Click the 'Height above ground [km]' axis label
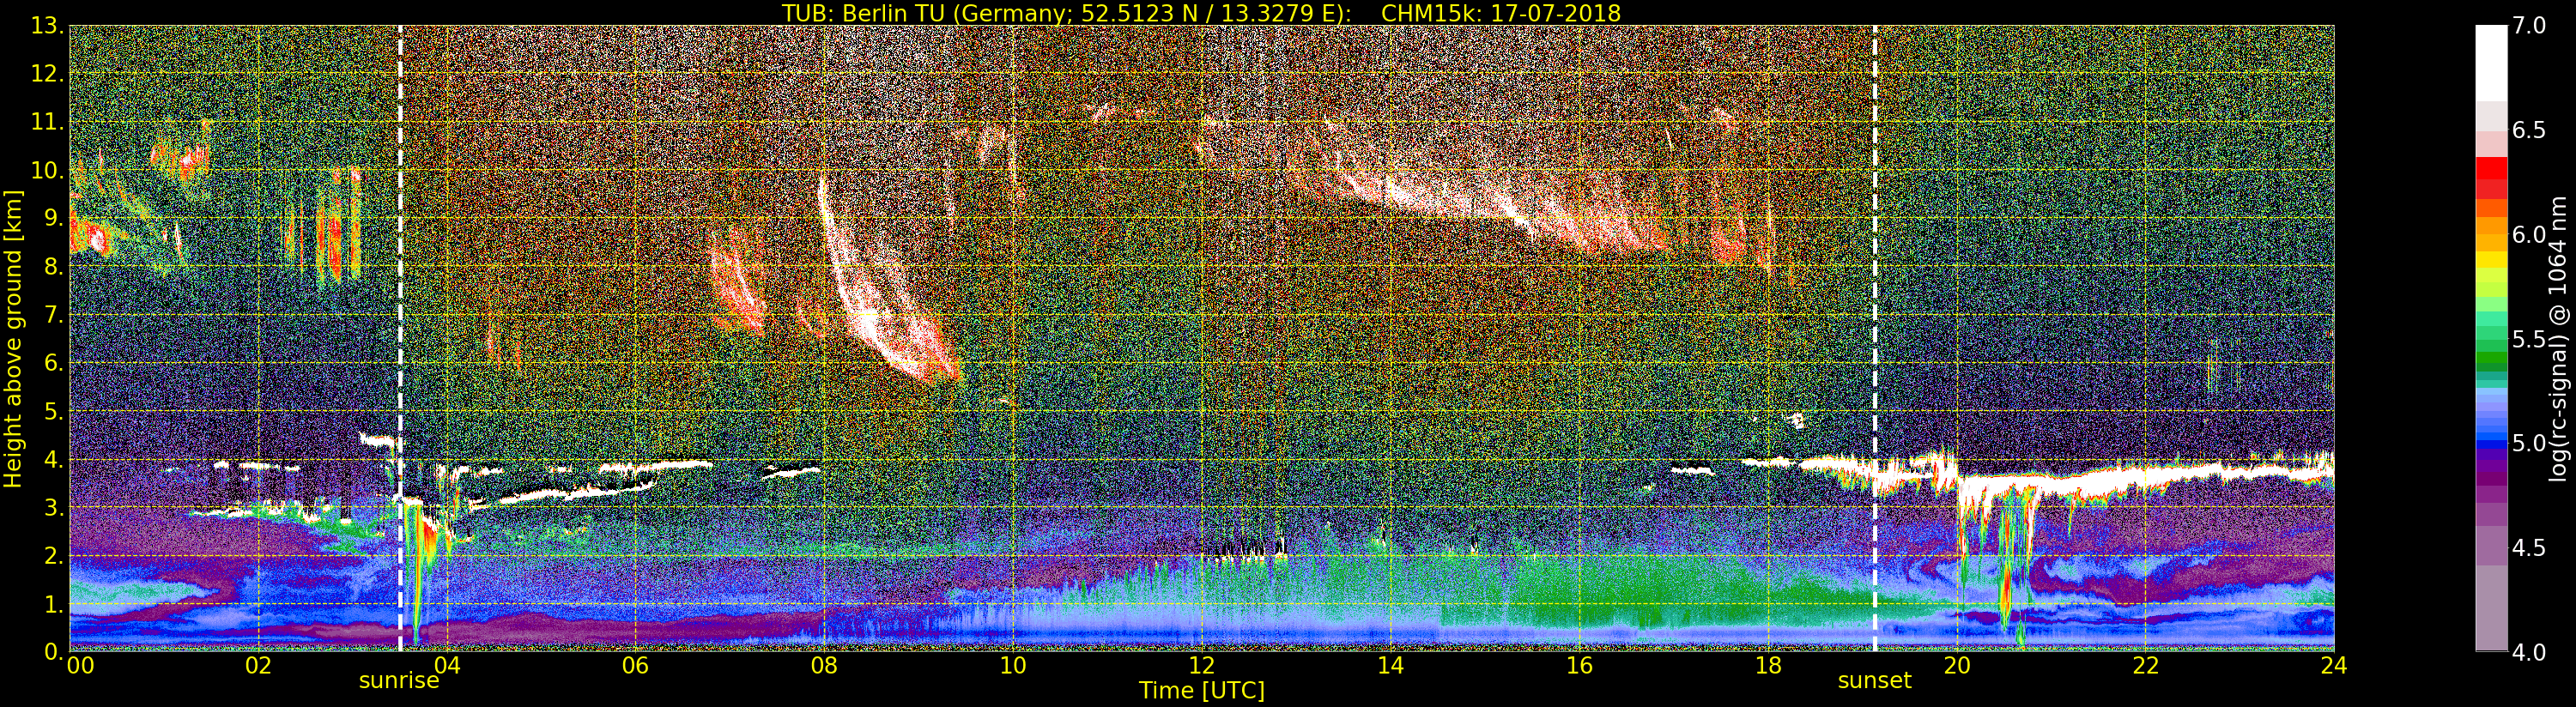Viewport: 2576px width, 707px height. [13, 339]
